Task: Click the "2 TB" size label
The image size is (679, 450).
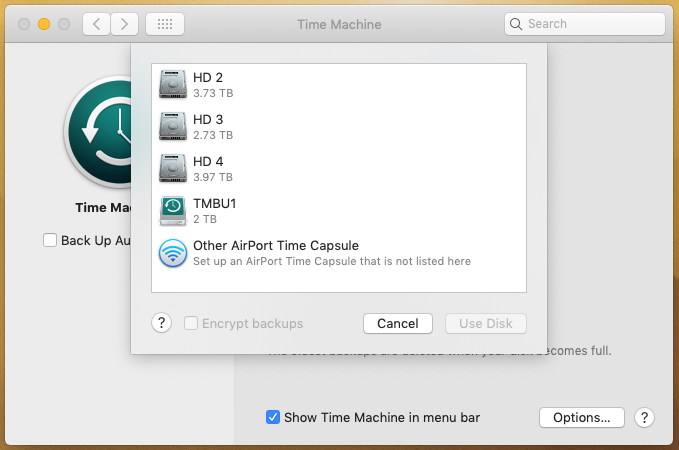Action: (x=205, y=219)
